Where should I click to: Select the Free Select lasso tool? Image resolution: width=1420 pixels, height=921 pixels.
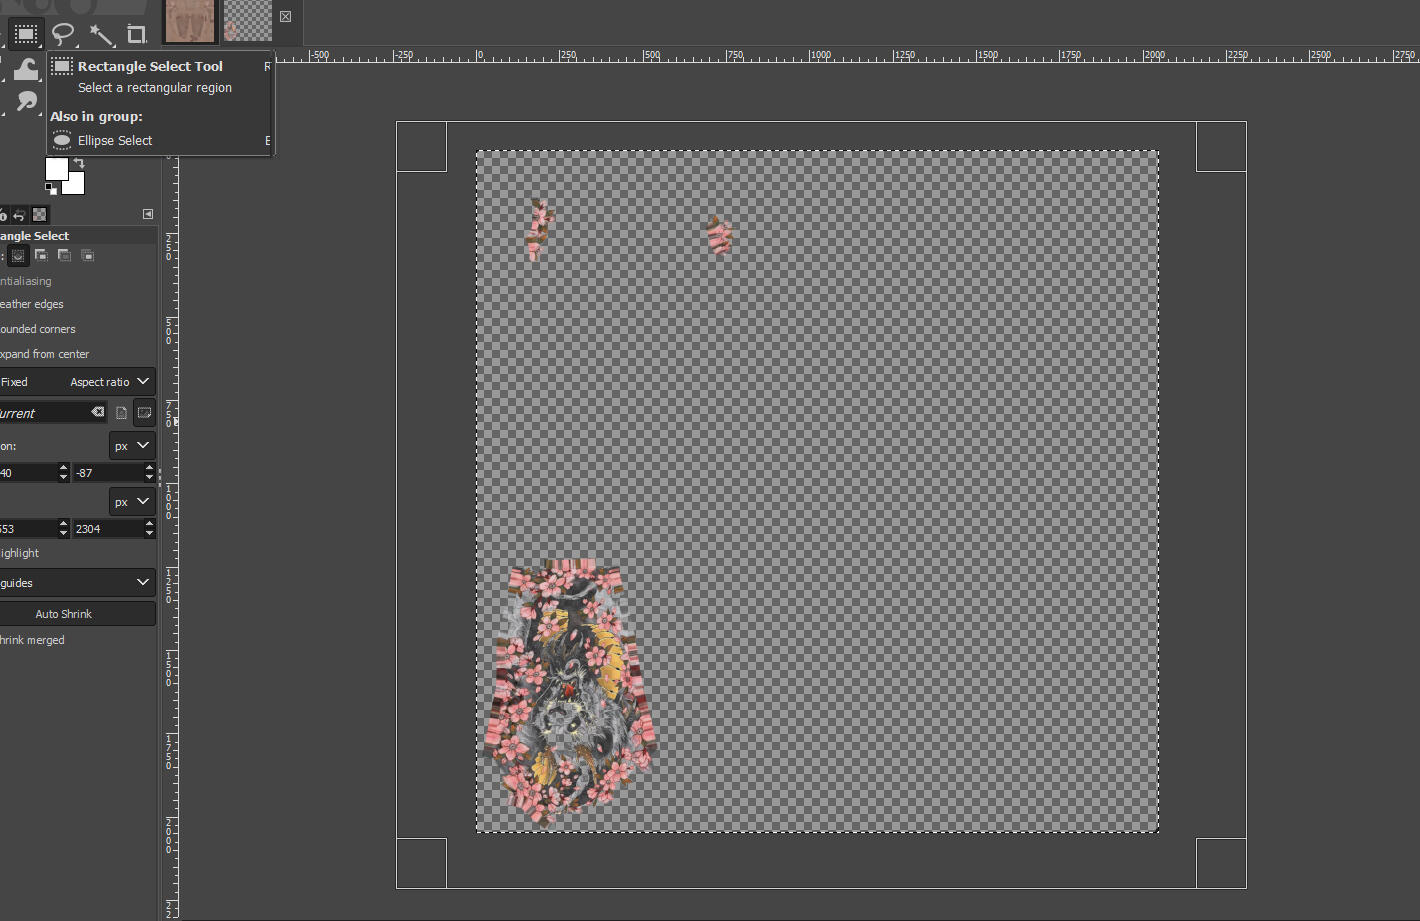63,33
